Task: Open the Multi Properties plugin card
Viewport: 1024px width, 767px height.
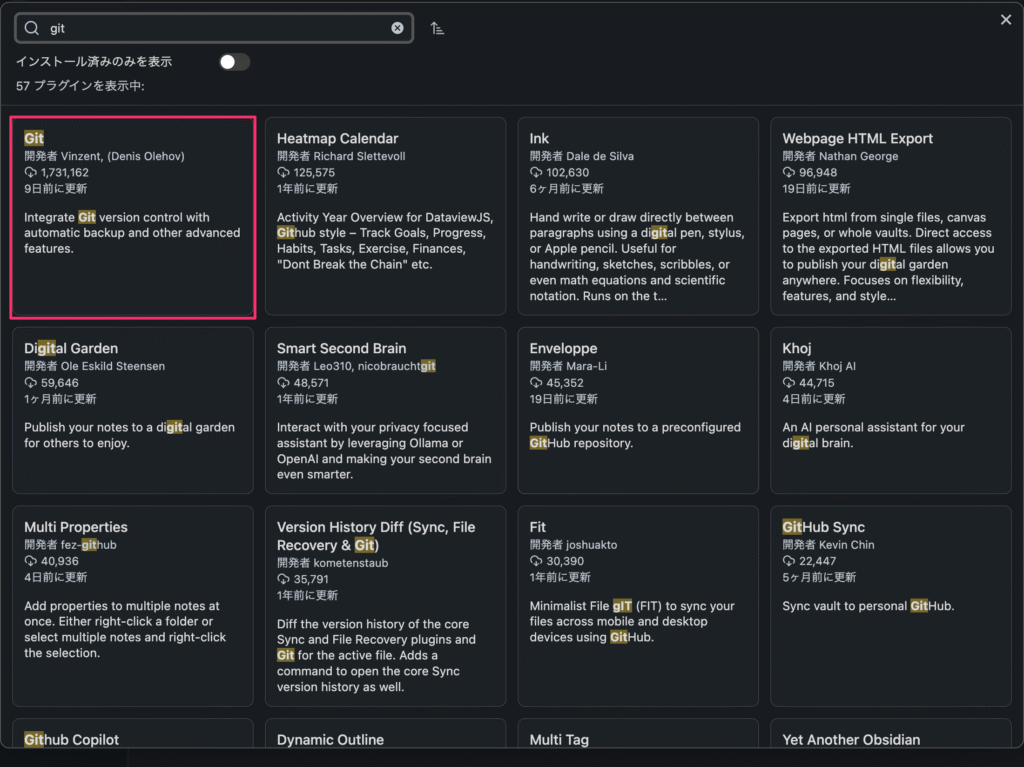Action: point(133,606)
